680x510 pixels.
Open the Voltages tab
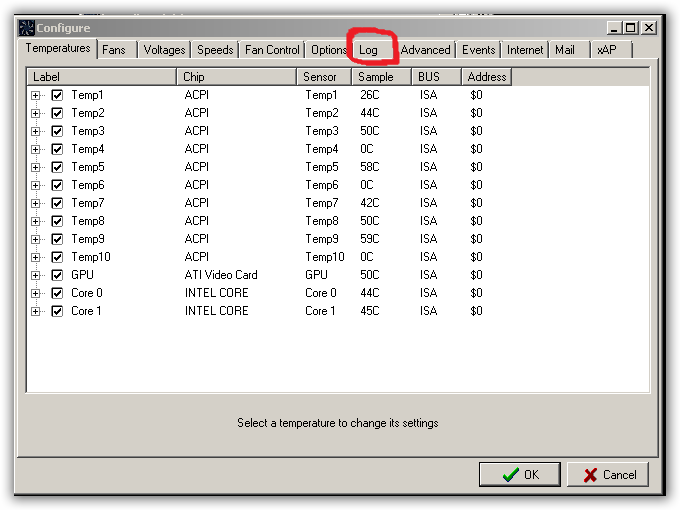tap(164, 50)
